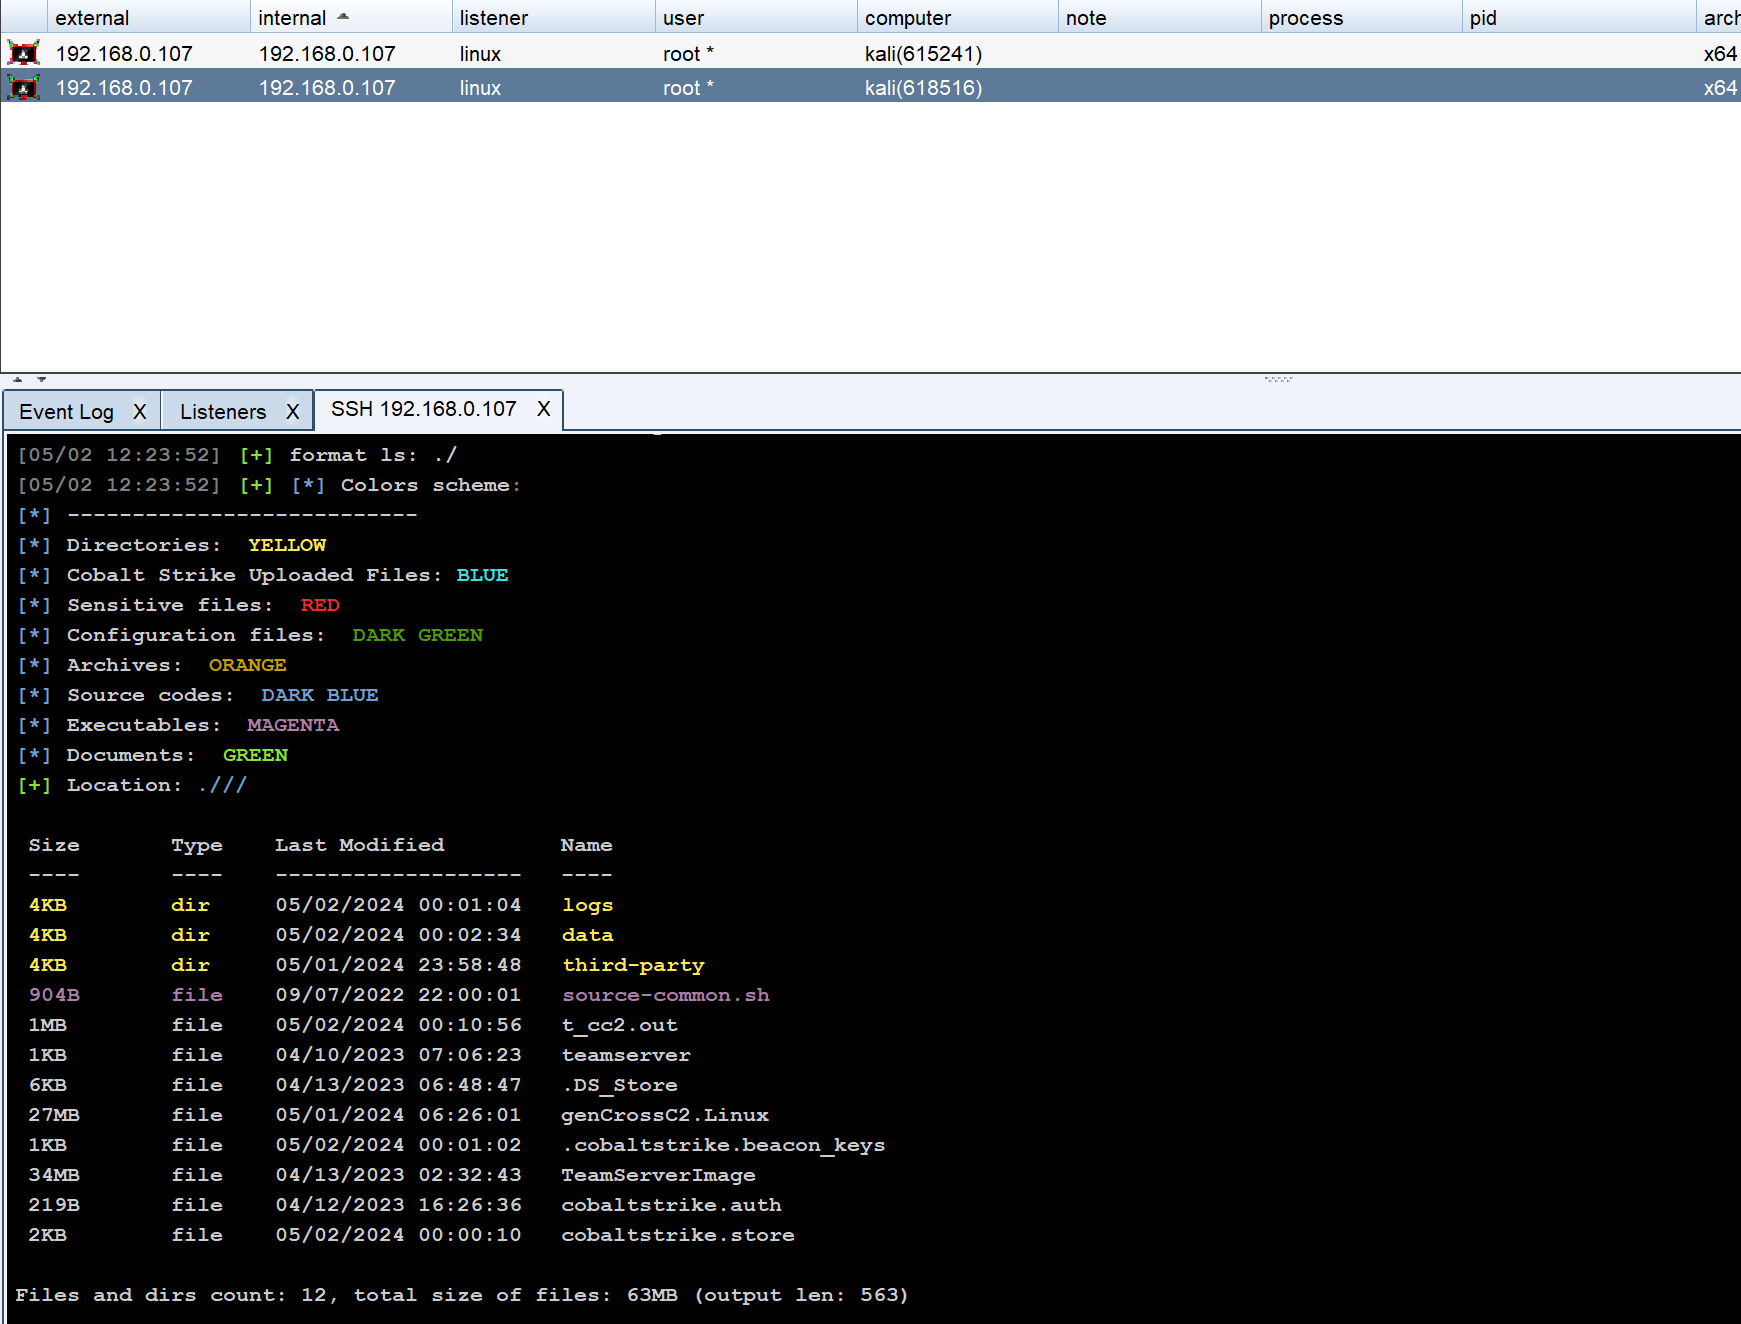Click the dotted grip handle on the divider
This screenshot has height=1324, width=1741.
pyautogui.click(x=1278, y=380)
